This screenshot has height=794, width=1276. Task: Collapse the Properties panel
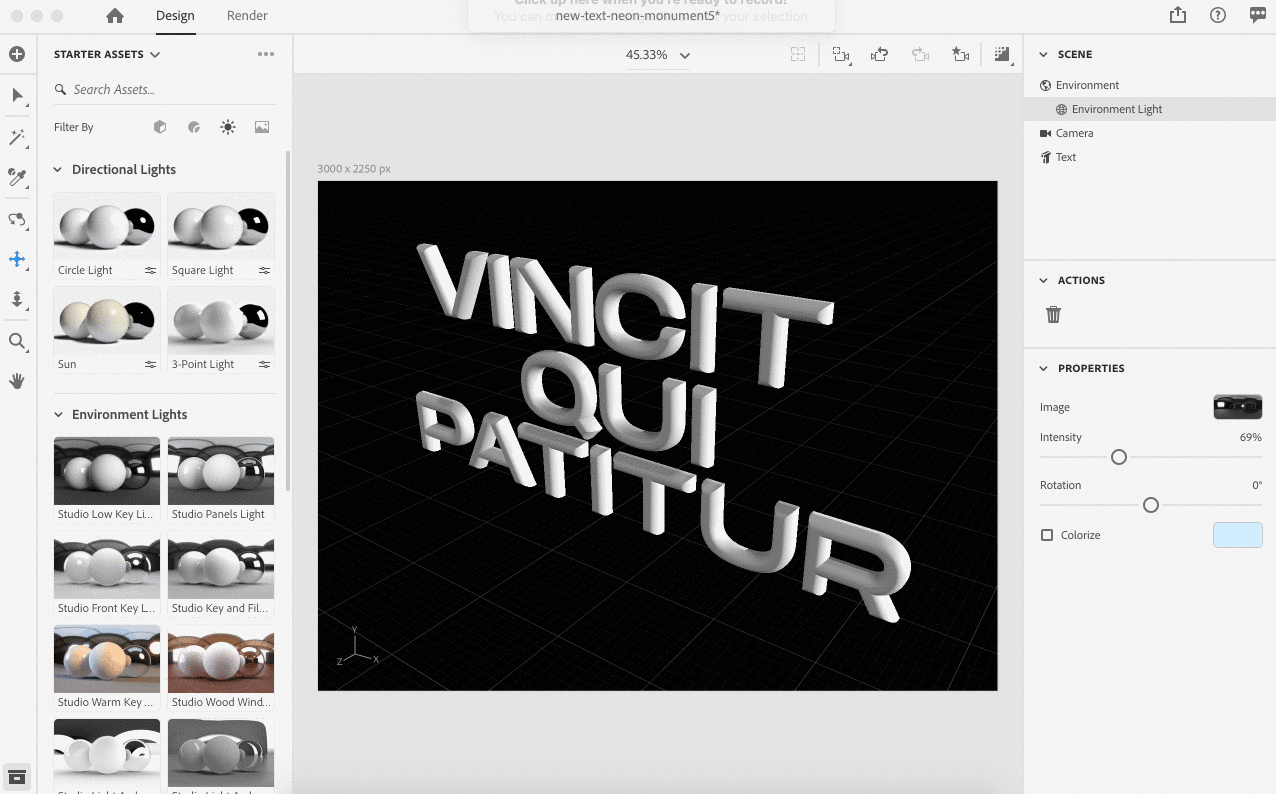[x=1044, y=368]
